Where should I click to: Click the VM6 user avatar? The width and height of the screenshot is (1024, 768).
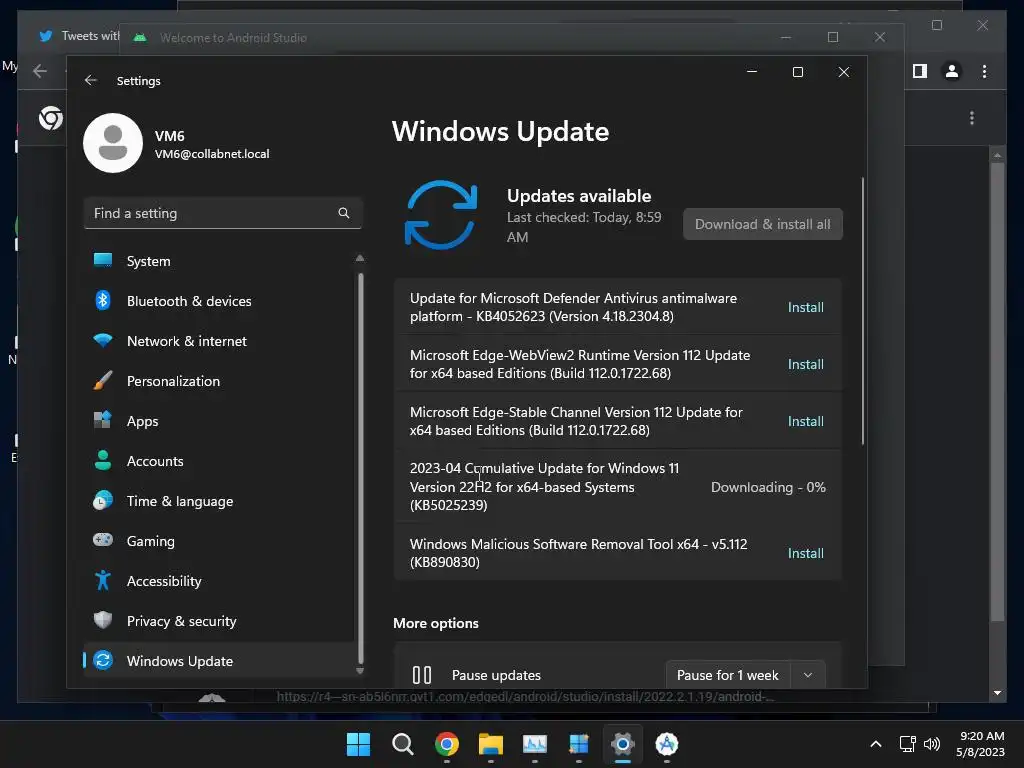[x=113, y=143]
